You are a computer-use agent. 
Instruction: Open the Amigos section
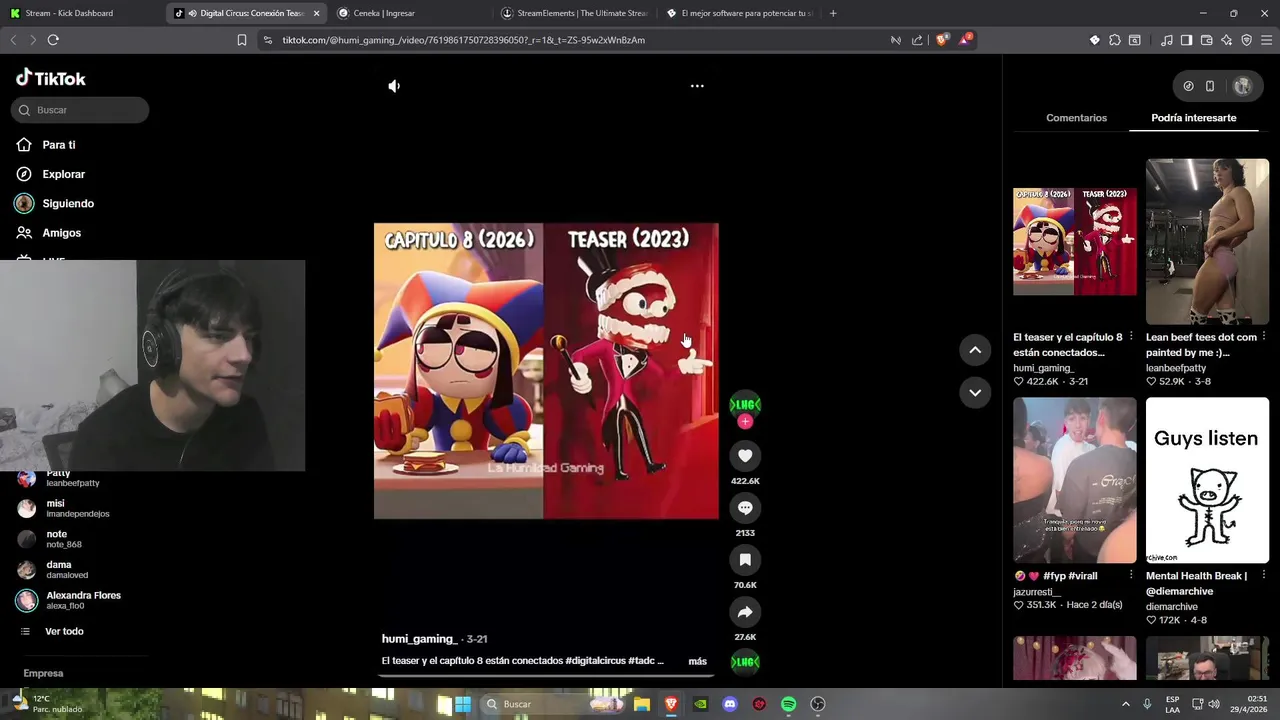coord(49,233)
